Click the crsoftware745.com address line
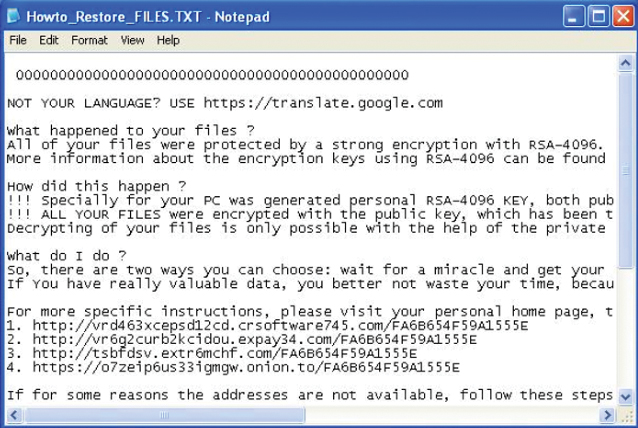 pyautogui.click(x=267, y=325)
